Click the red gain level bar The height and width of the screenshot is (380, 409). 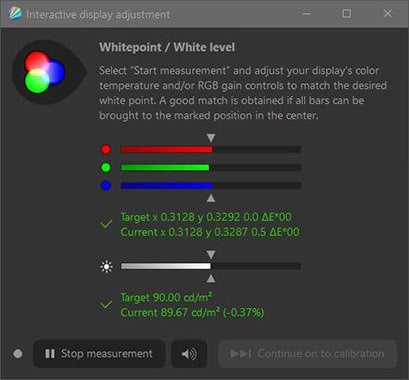click(x=211, y=149)
